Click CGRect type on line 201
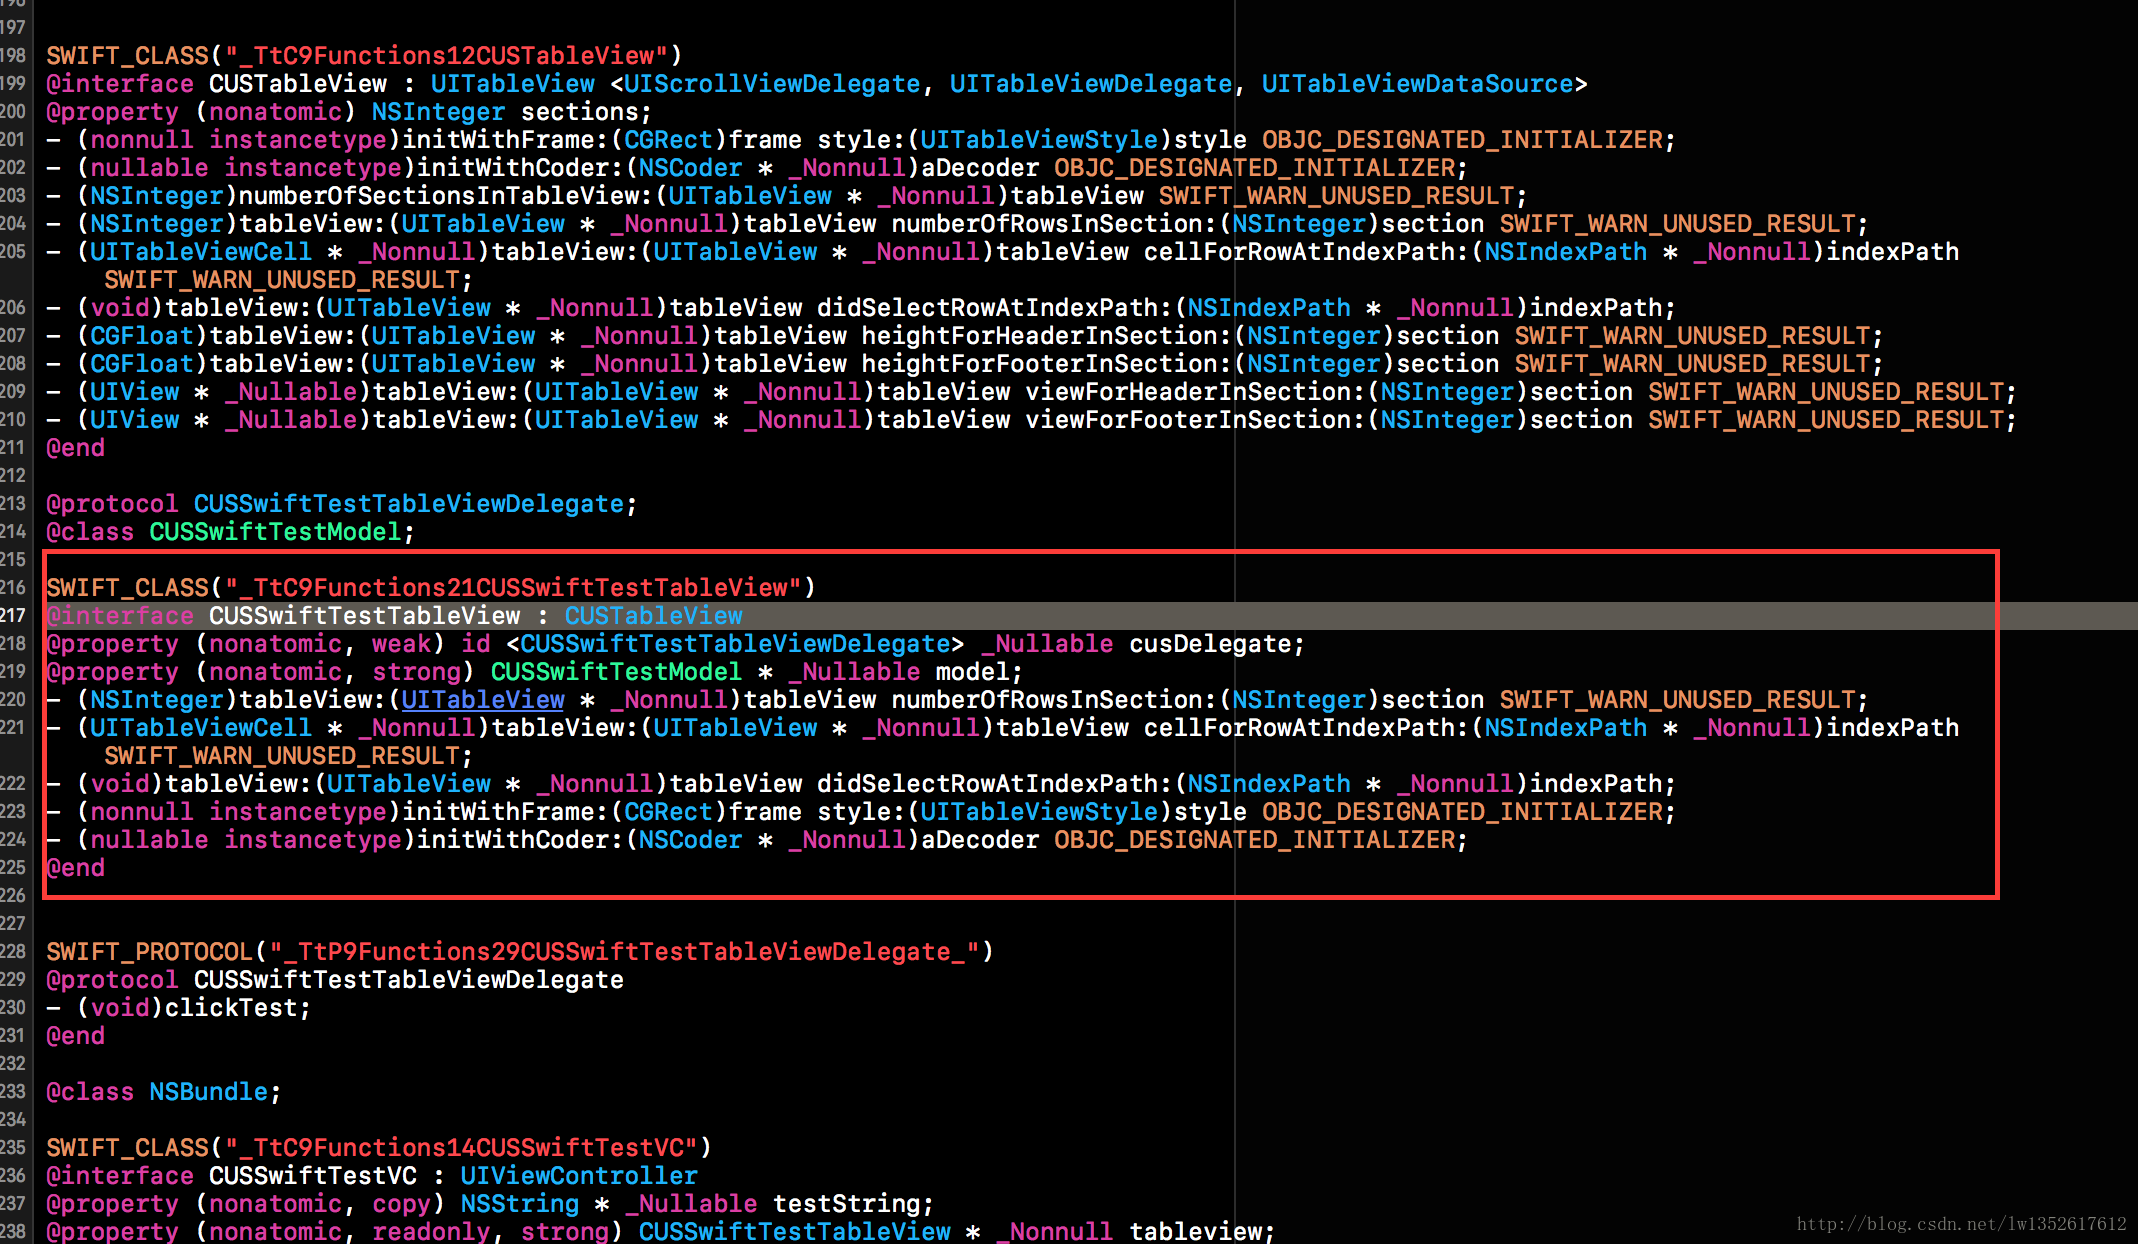2138x1244 pixels. click(x=668, y=140)
